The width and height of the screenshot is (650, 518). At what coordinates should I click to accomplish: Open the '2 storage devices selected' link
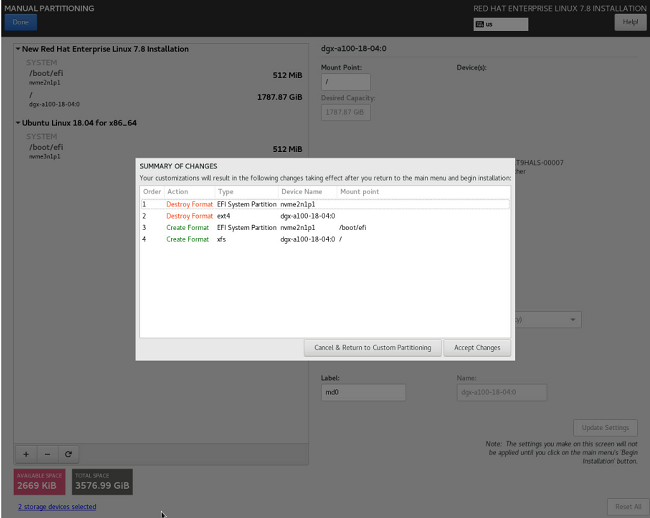point(57,507)
